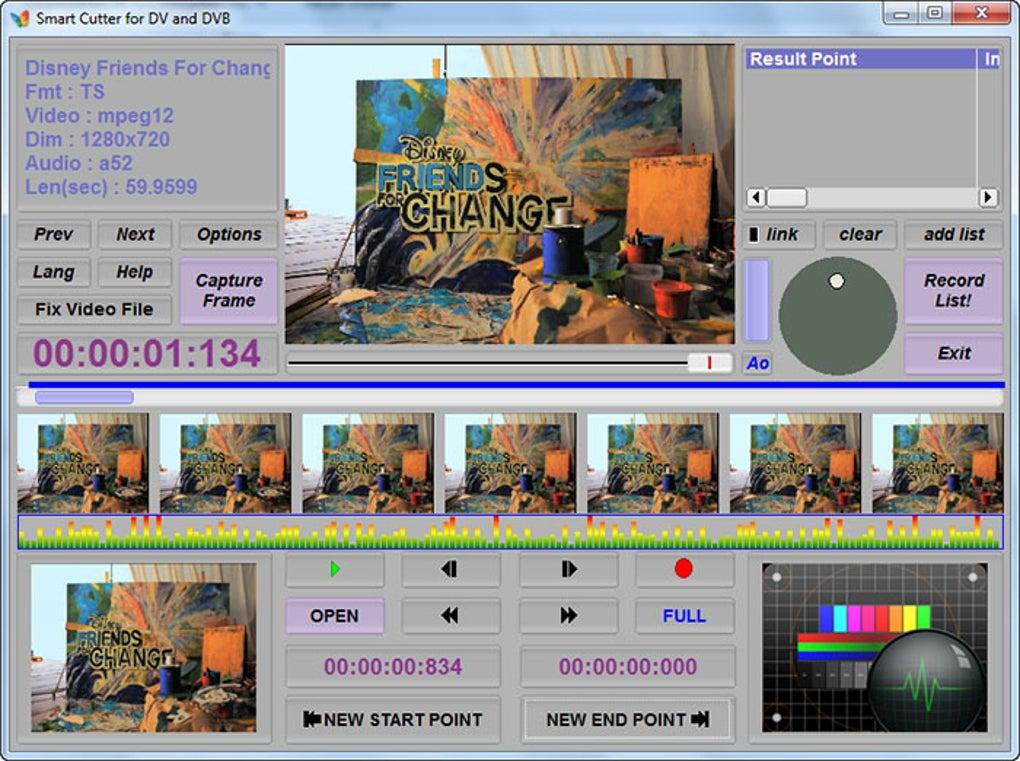The width and height of the screenshot is (1020, 761).
Task: Click the test pattern scope image
Action: [x=874, y=648]
